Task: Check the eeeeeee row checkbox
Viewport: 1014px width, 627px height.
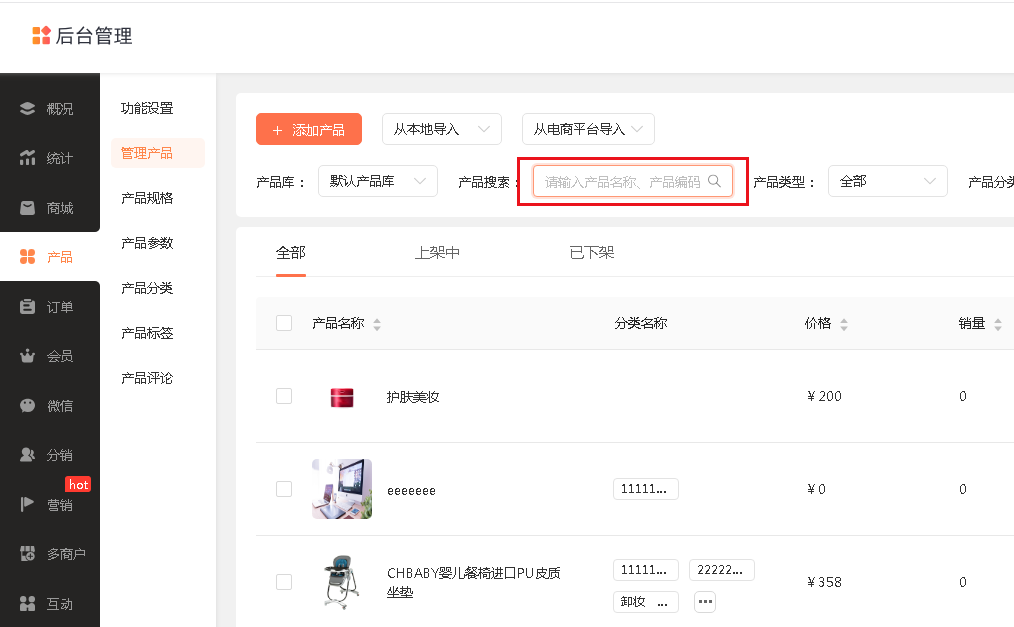Action: (x=284, y=489)
